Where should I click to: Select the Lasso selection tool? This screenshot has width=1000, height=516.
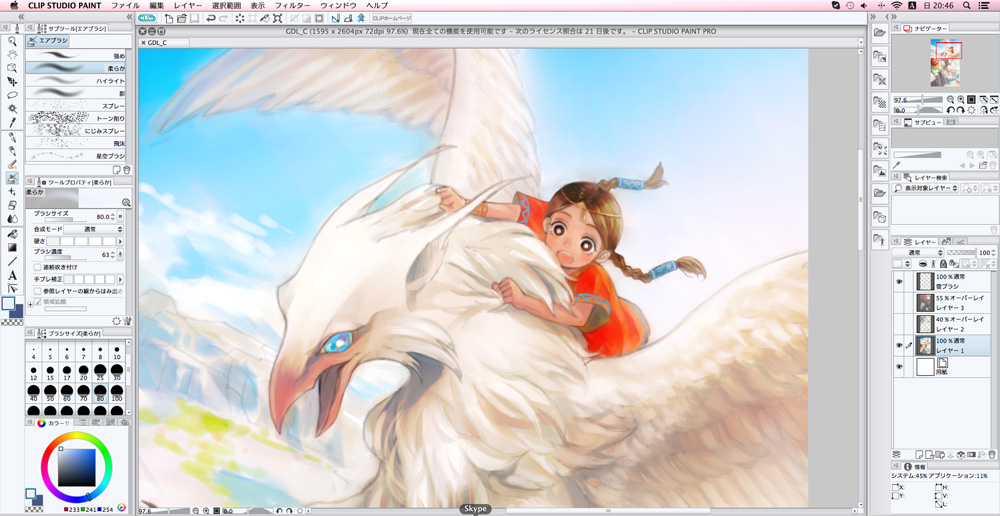pyautogui.click(x=12, y=95)
